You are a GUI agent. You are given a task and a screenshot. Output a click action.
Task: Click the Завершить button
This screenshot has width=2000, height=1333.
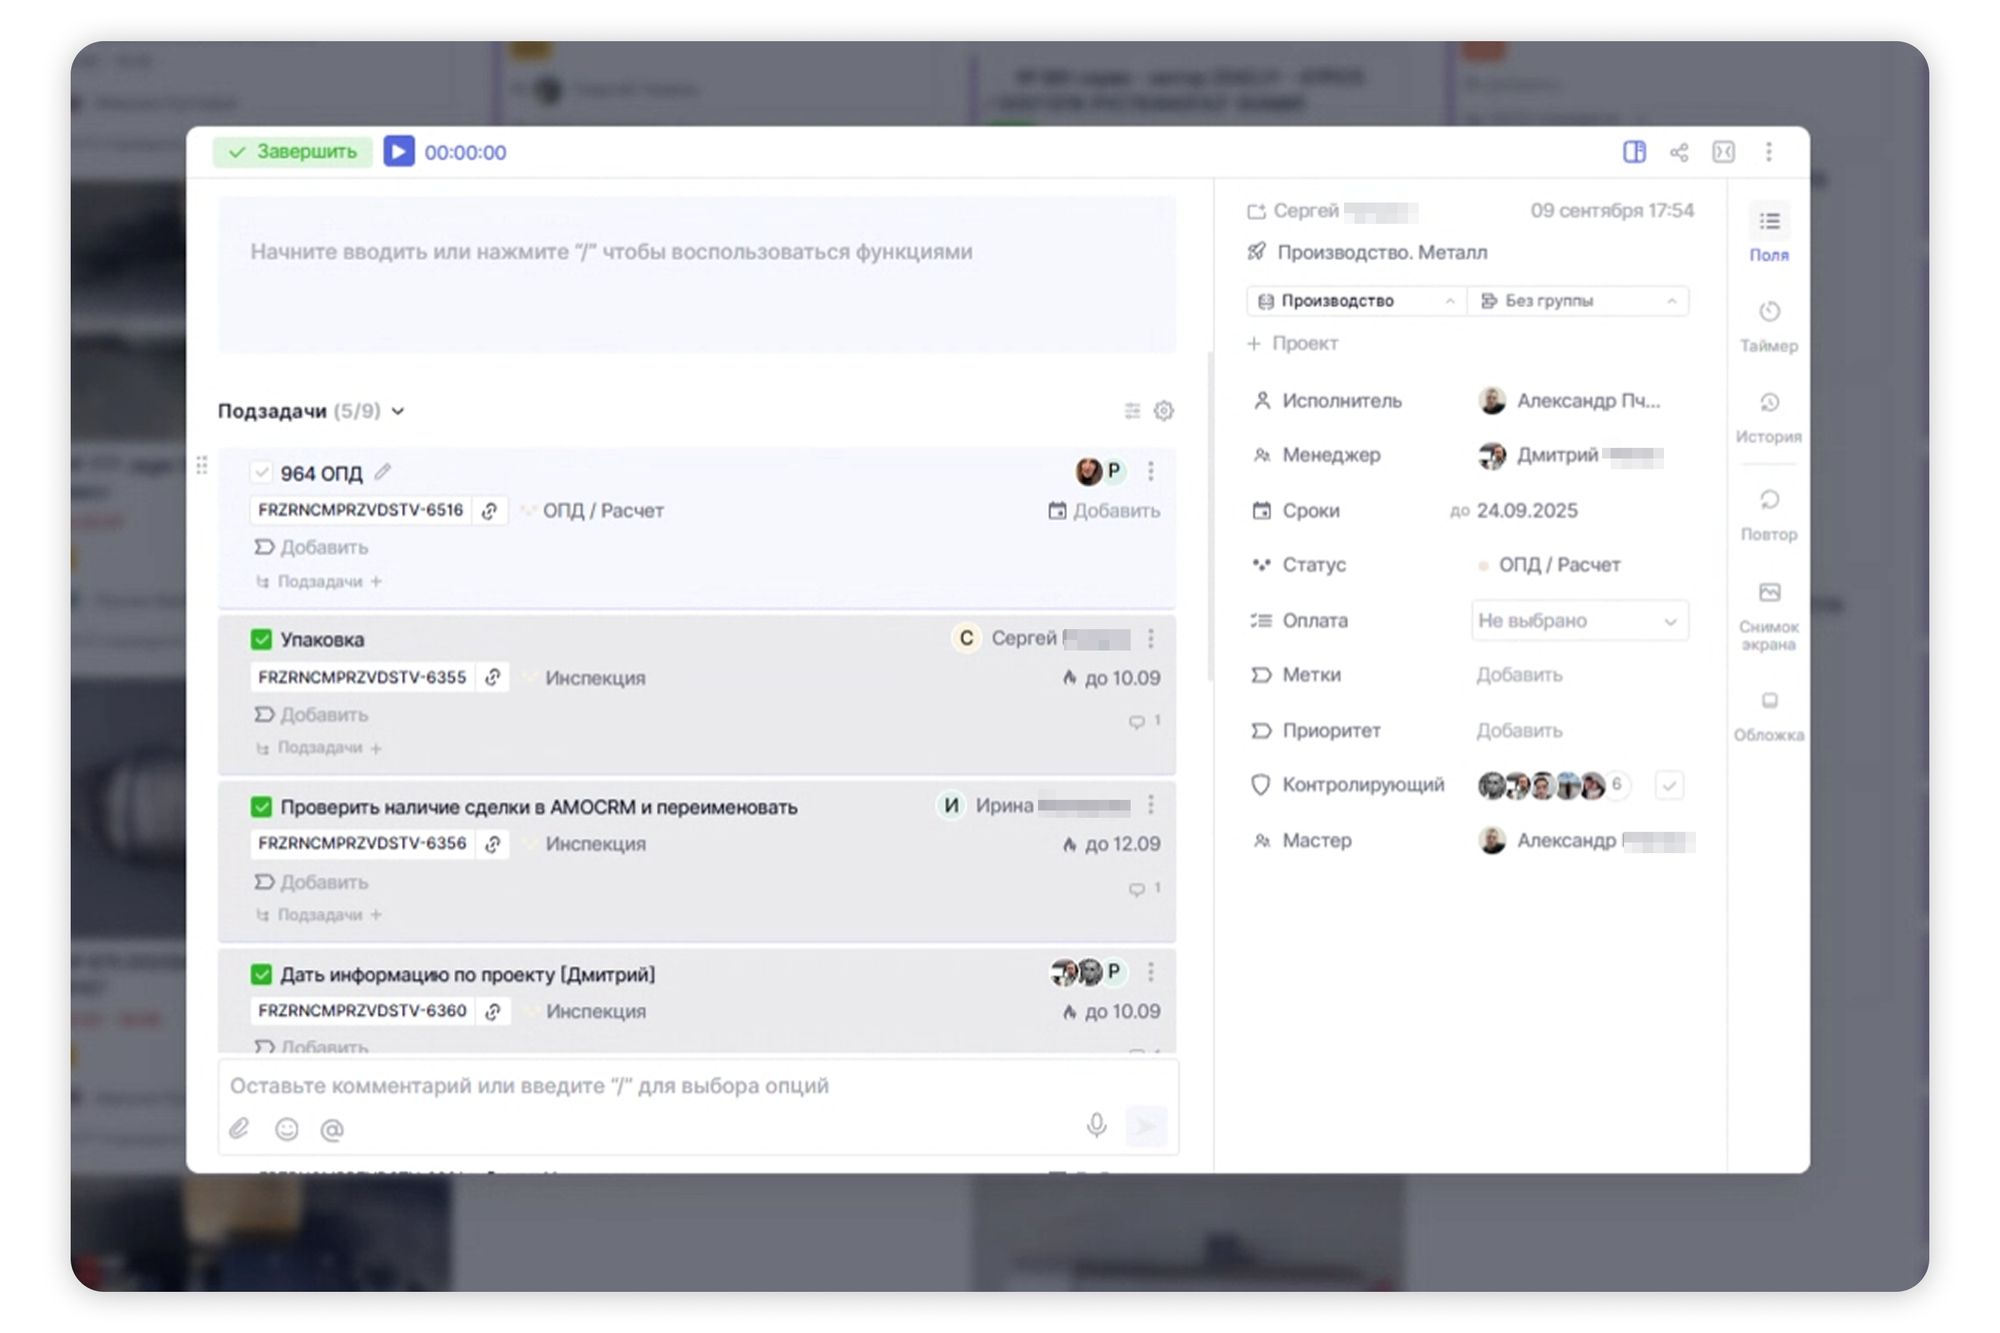[x=292, y=152]
